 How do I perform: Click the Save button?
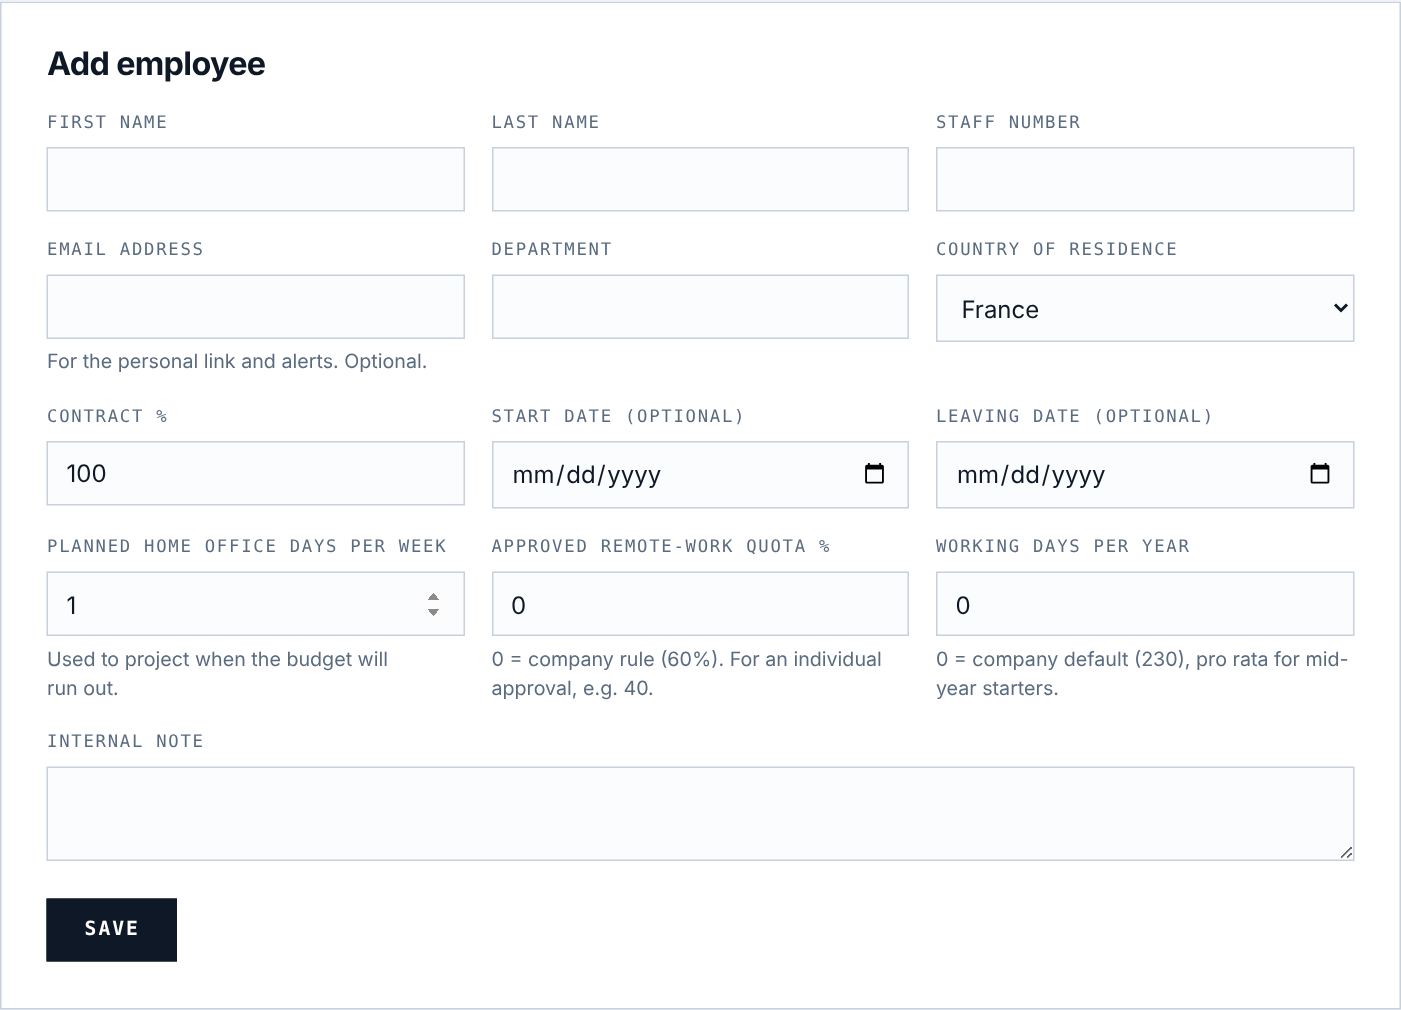111,929
